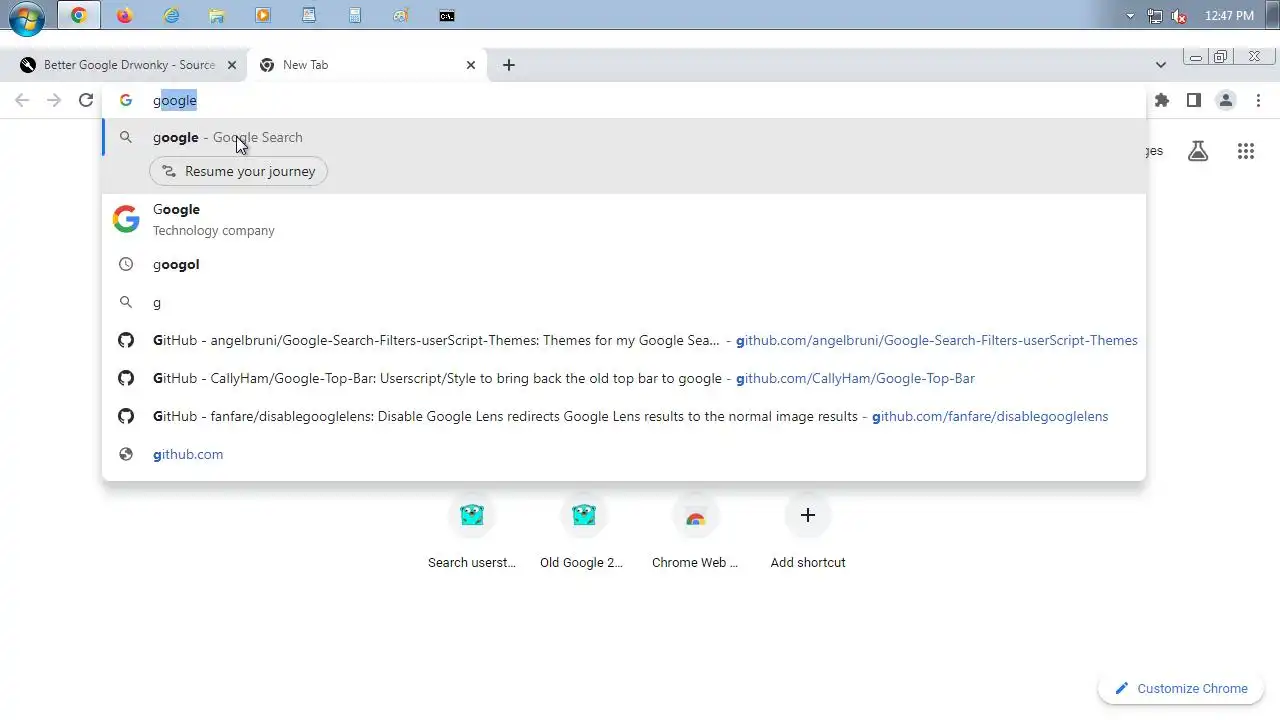Open the Windows Explorer folder icon
The height and width of the screenshot is (720, 1280).
tap(217, 15)
